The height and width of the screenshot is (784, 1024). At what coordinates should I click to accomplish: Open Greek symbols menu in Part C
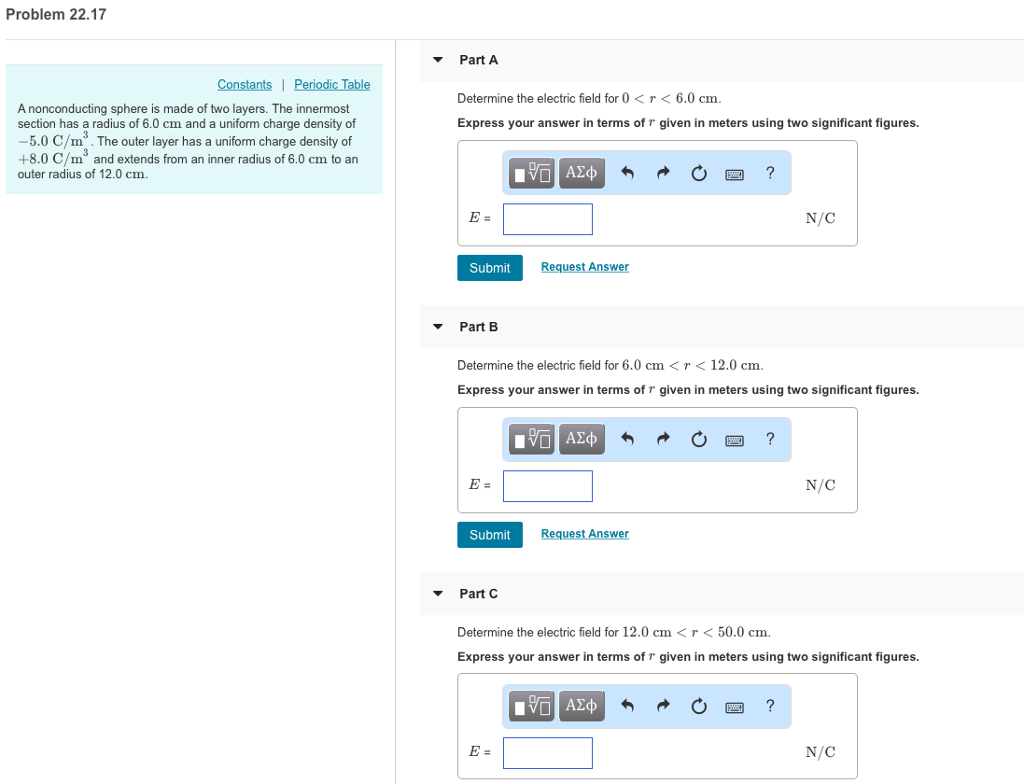581,706
